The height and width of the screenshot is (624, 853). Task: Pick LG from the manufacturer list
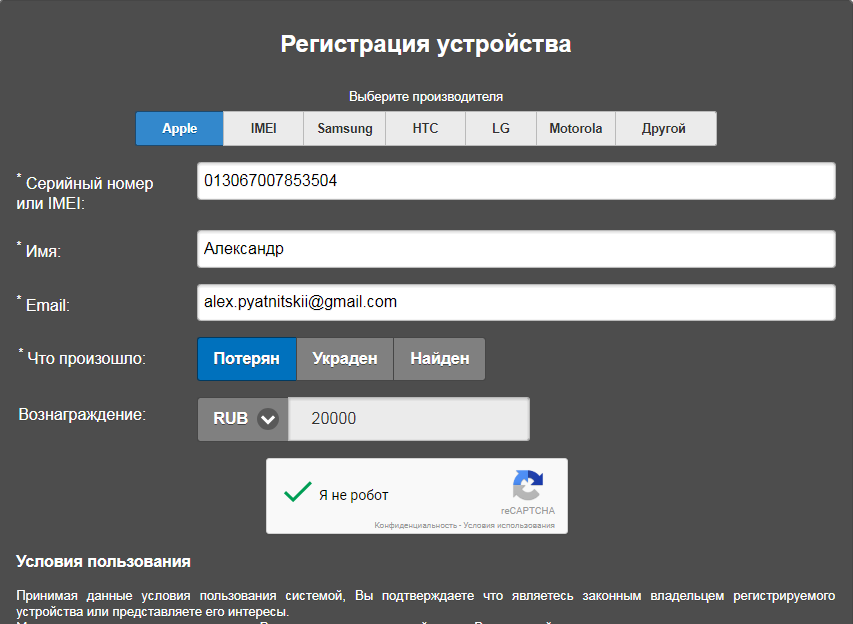coord(501,128)
